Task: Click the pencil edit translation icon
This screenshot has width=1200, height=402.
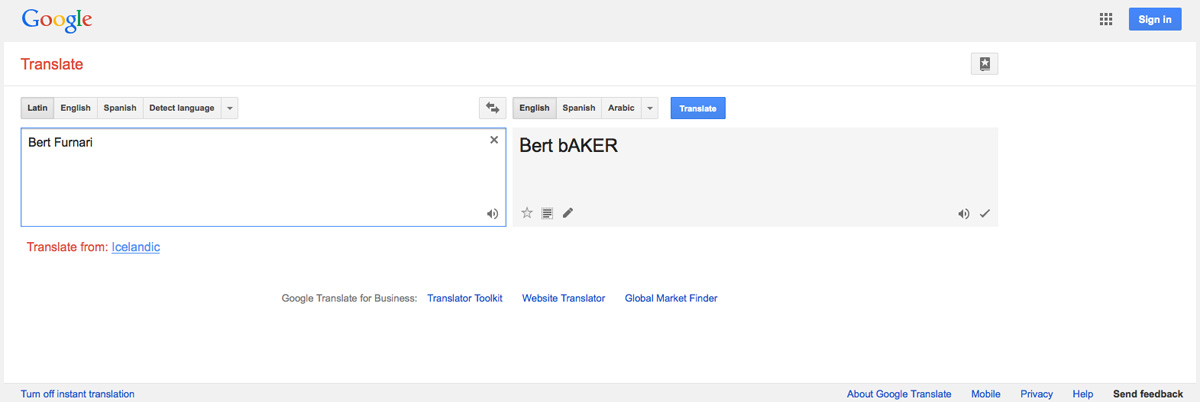Action: [568, 213]
